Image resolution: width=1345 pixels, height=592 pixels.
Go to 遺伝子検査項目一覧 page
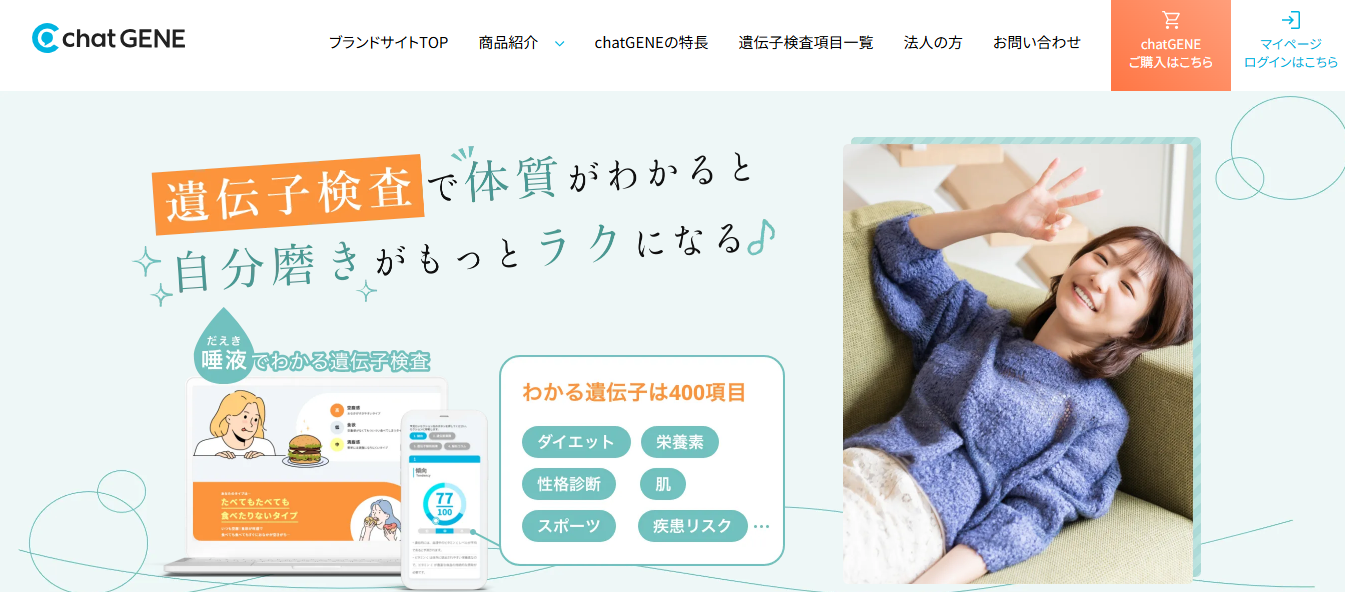(806, 42)
